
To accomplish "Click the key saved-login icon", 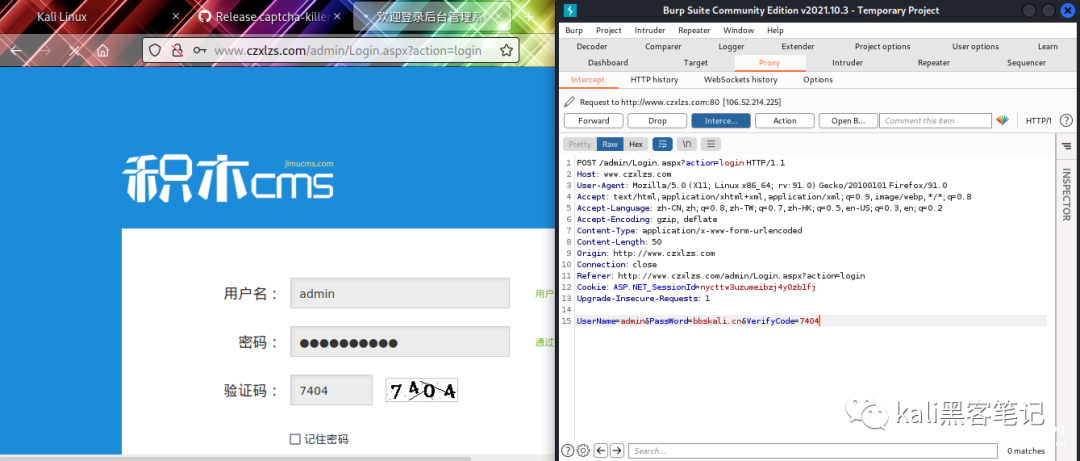I will coord(199,50).
